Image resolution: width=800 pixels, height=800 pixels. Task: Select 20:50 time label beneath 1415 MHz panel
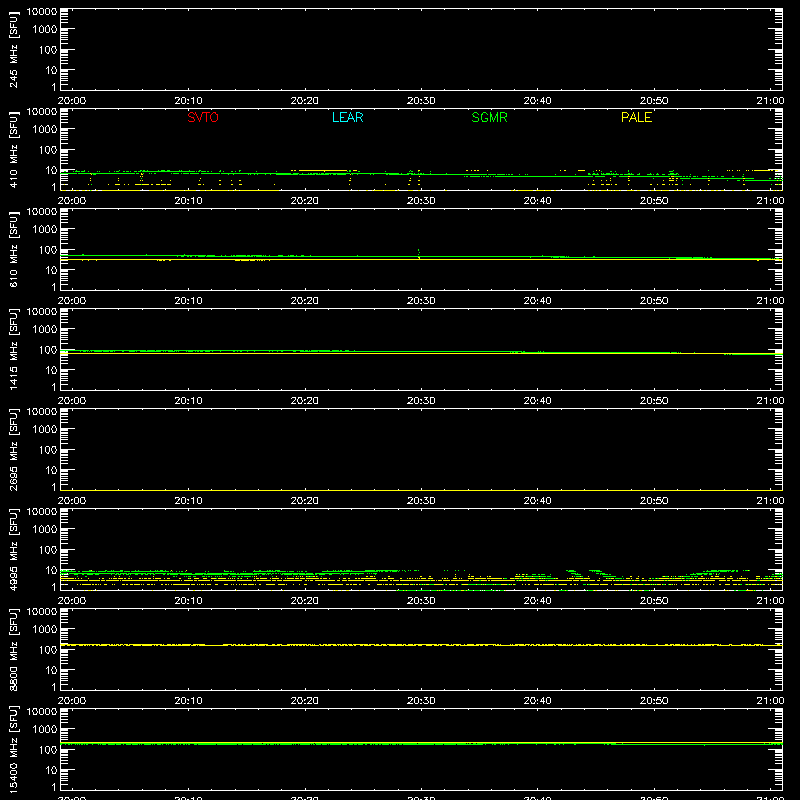[654, 401]
